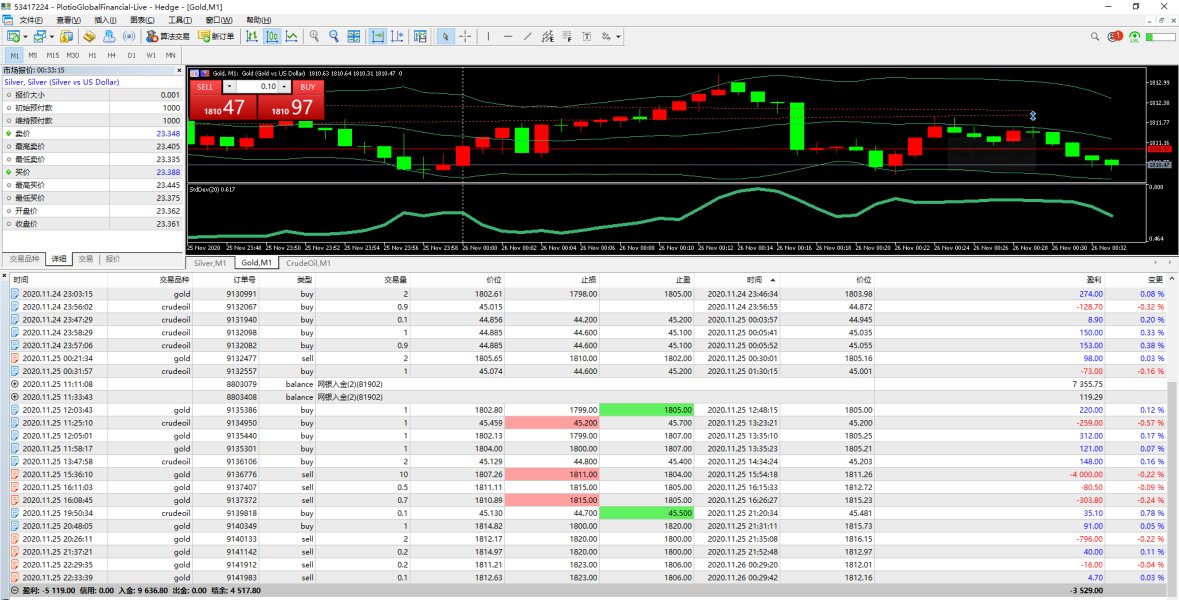Select the trendline drawing tool
This screenshot has height=600, width=1179.
[528, 36]
